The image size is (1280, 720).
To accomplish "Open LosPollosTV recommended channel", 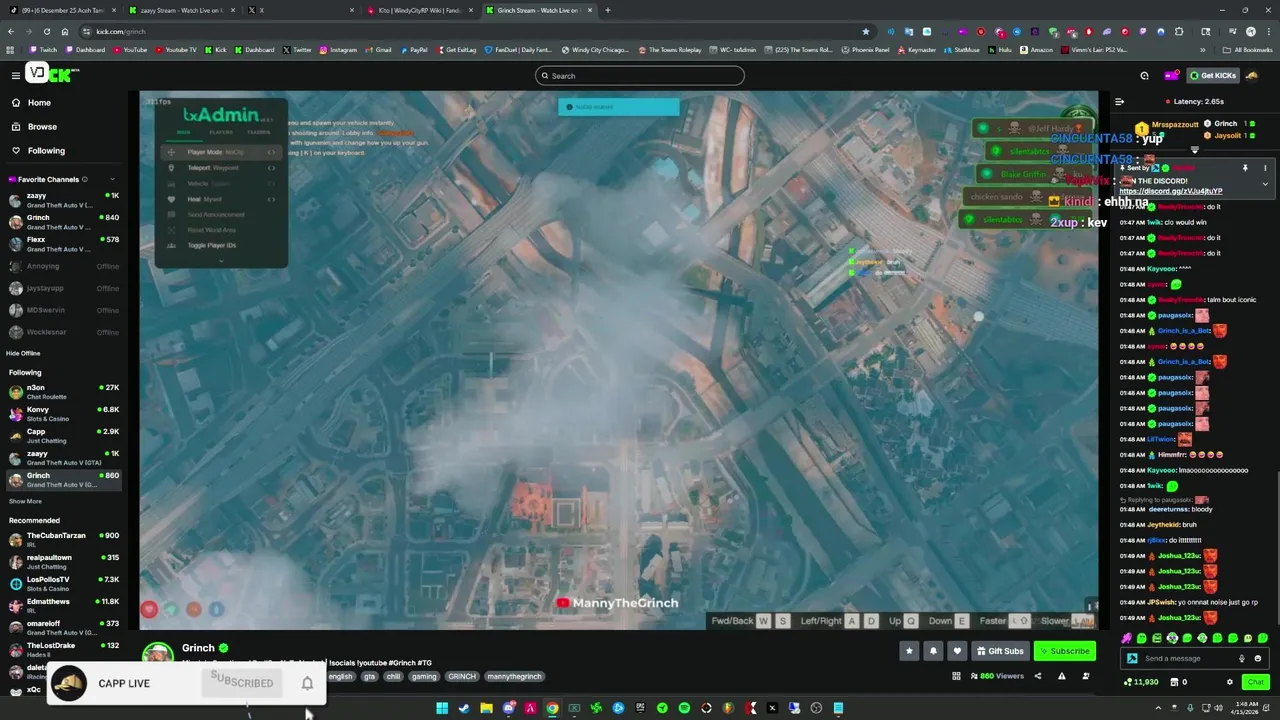I will coord(64,584).
